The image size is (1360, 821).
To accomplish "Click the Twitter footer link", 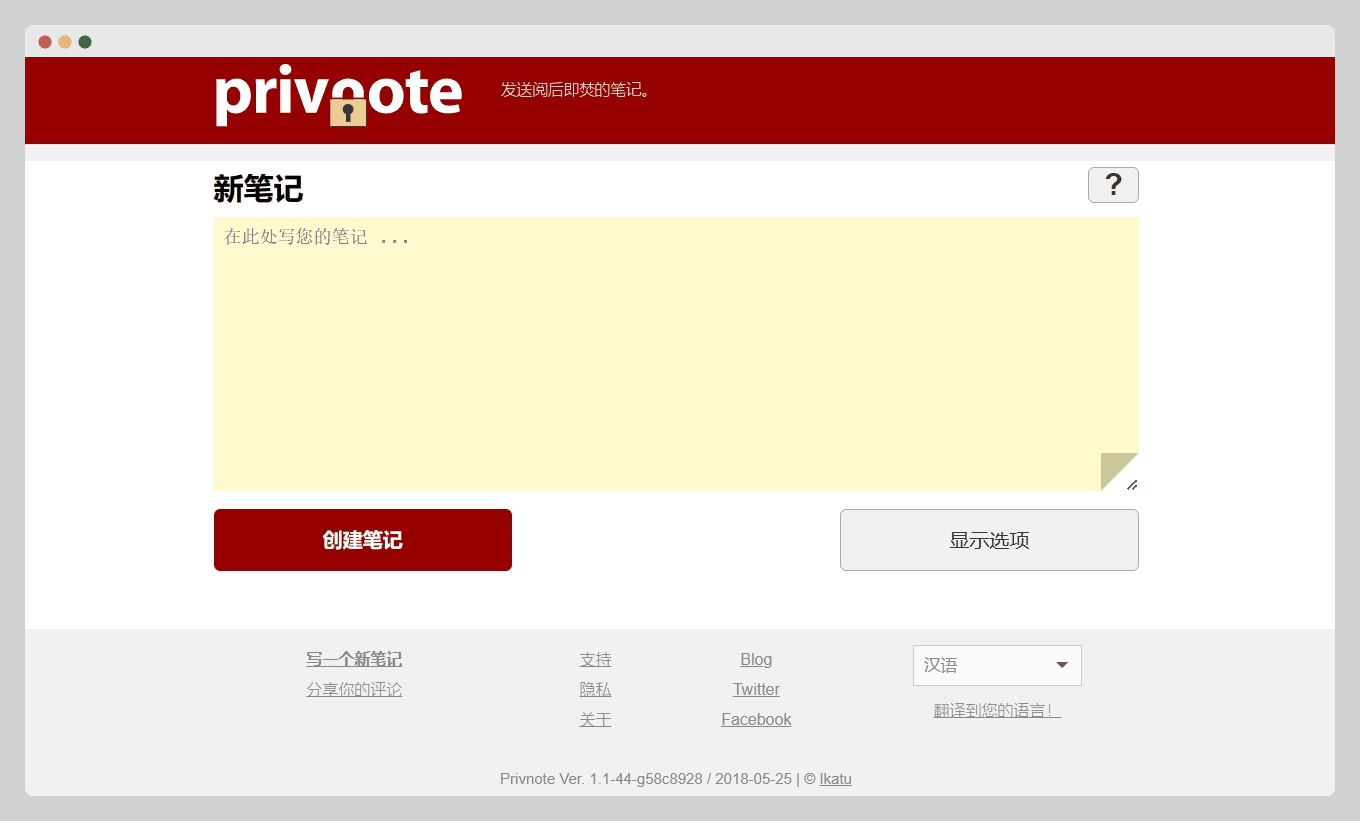I will pyautogui.click(x=756, y=690).
